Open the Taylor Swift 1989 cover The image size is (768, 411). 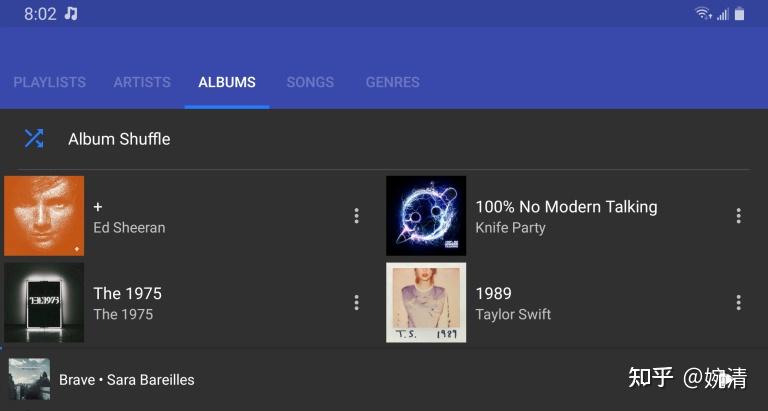pyautogui.click(x=426, y=302)
